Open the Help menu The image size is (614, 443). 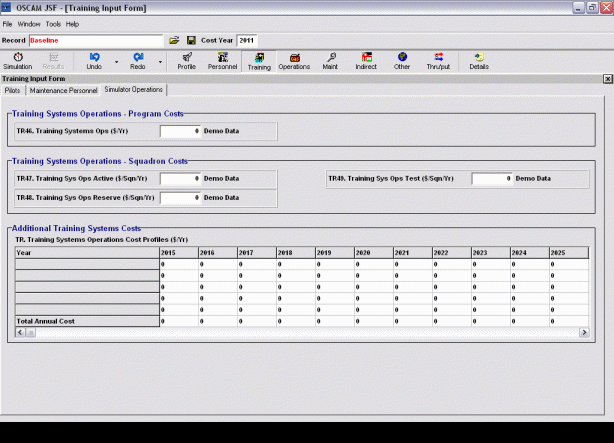pos(72,24)
